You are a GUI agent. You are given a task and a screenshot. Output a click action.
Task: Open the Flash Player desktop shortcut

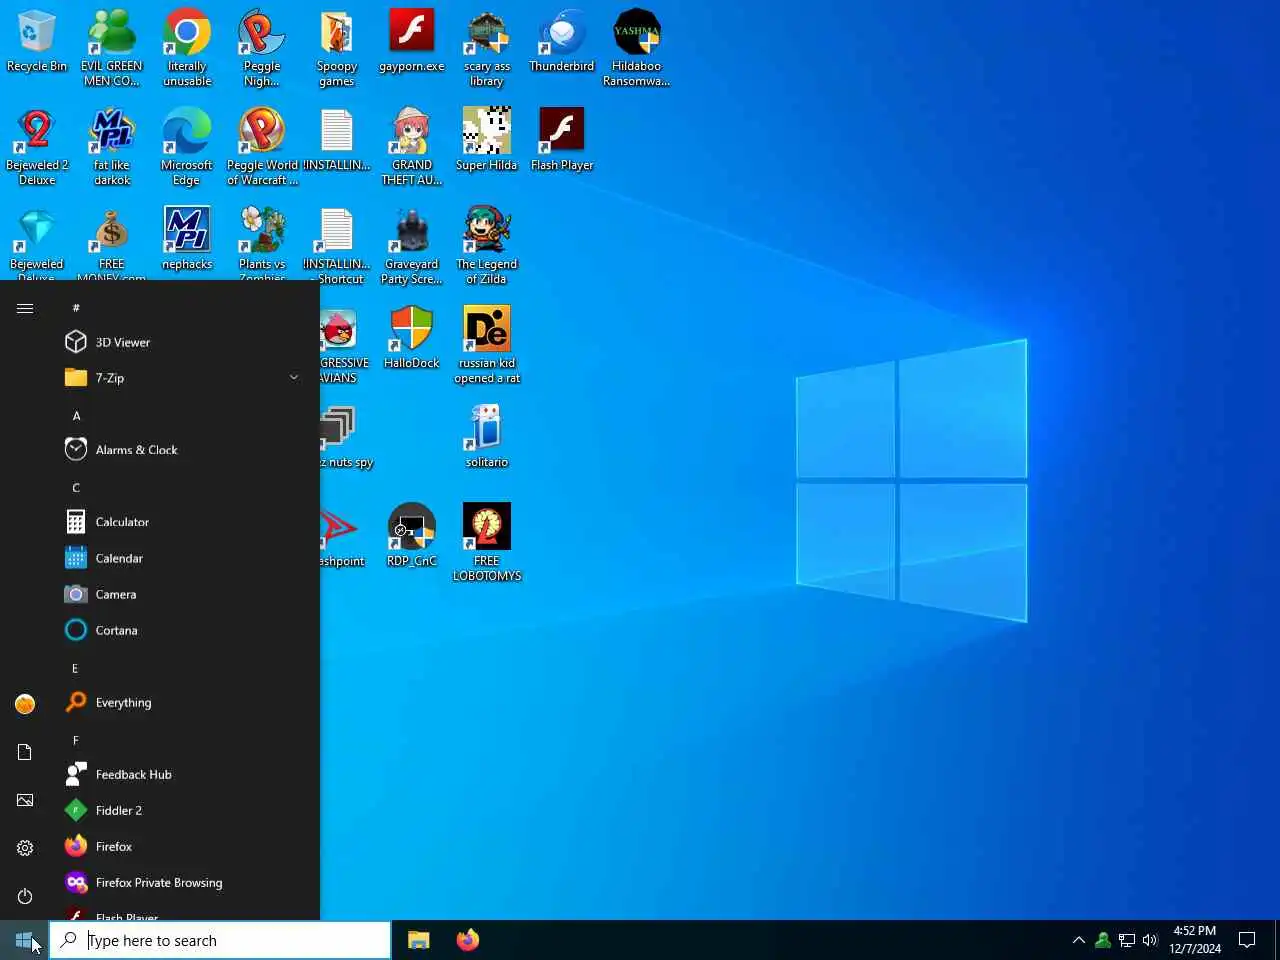562,140
